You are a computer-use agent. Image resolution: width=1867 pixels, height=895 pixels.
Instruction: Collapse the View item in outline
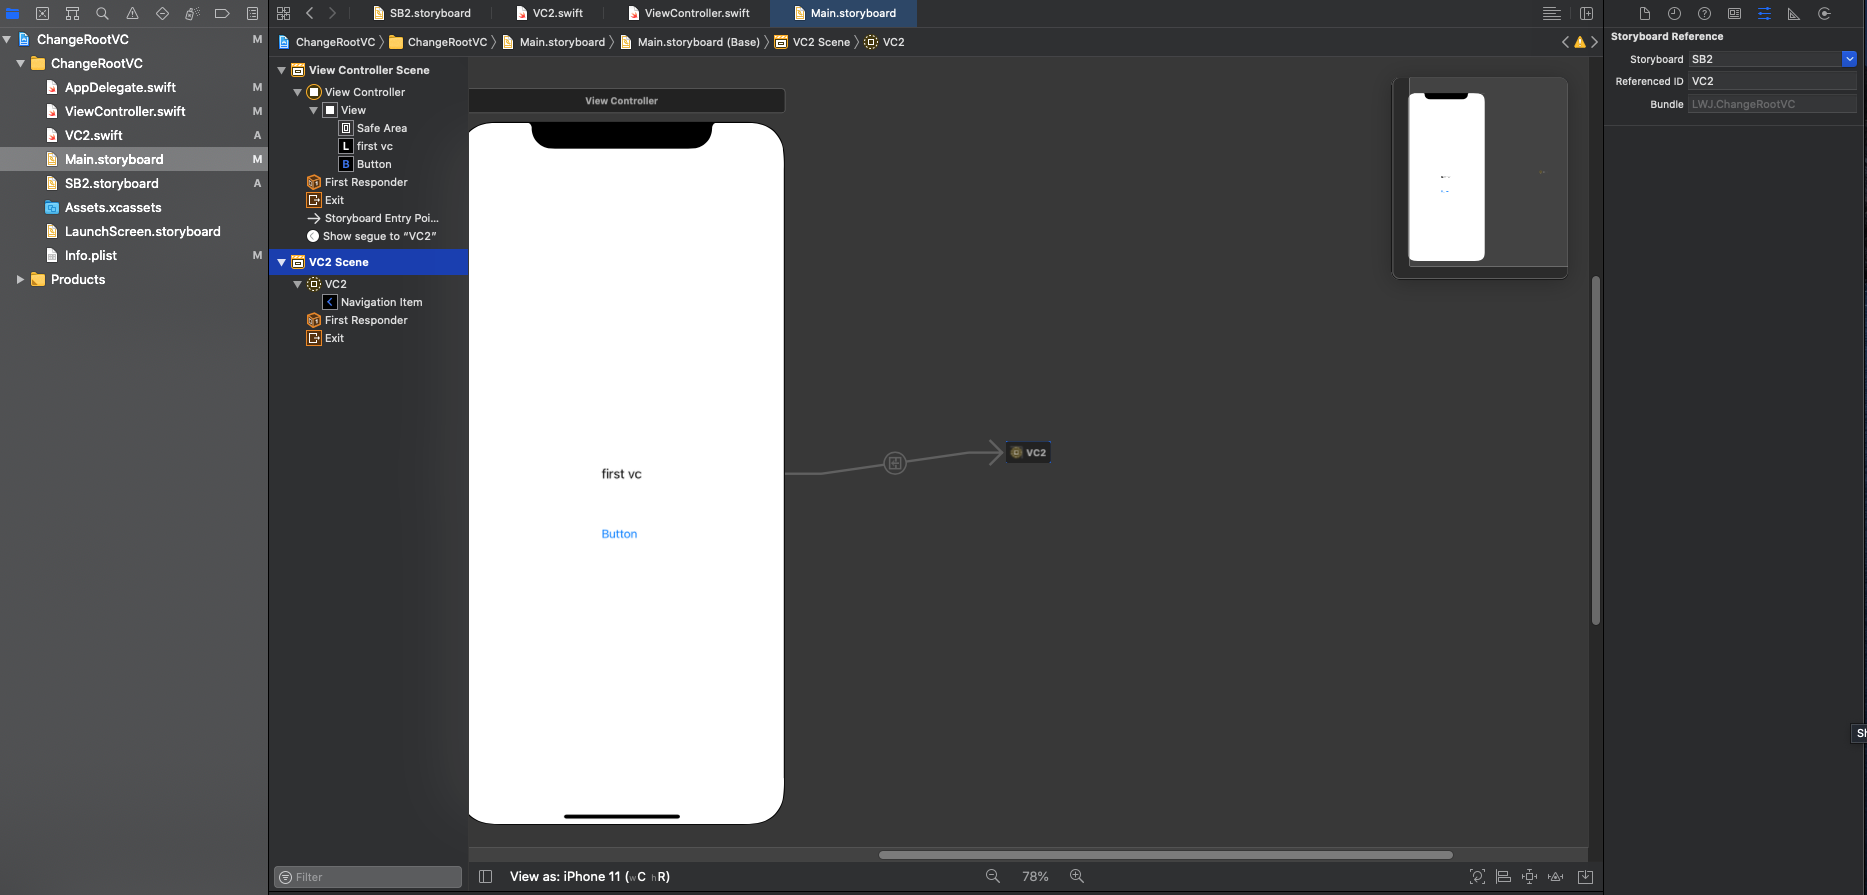tap(313, 110)
